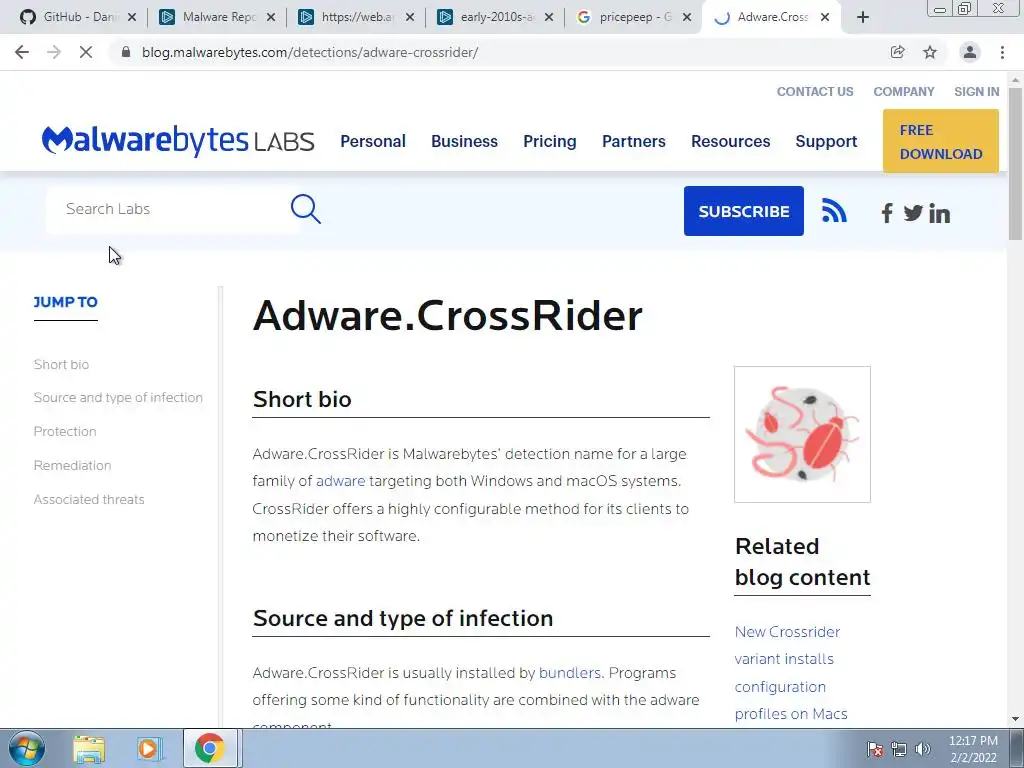Click the CrossRider bug illustration thumbnail

802,434
